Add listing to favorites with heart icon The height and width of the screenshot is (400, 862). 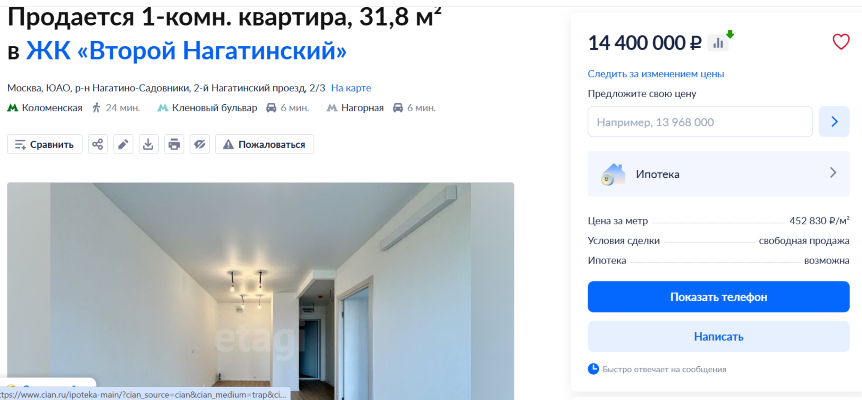coord(841,42)
